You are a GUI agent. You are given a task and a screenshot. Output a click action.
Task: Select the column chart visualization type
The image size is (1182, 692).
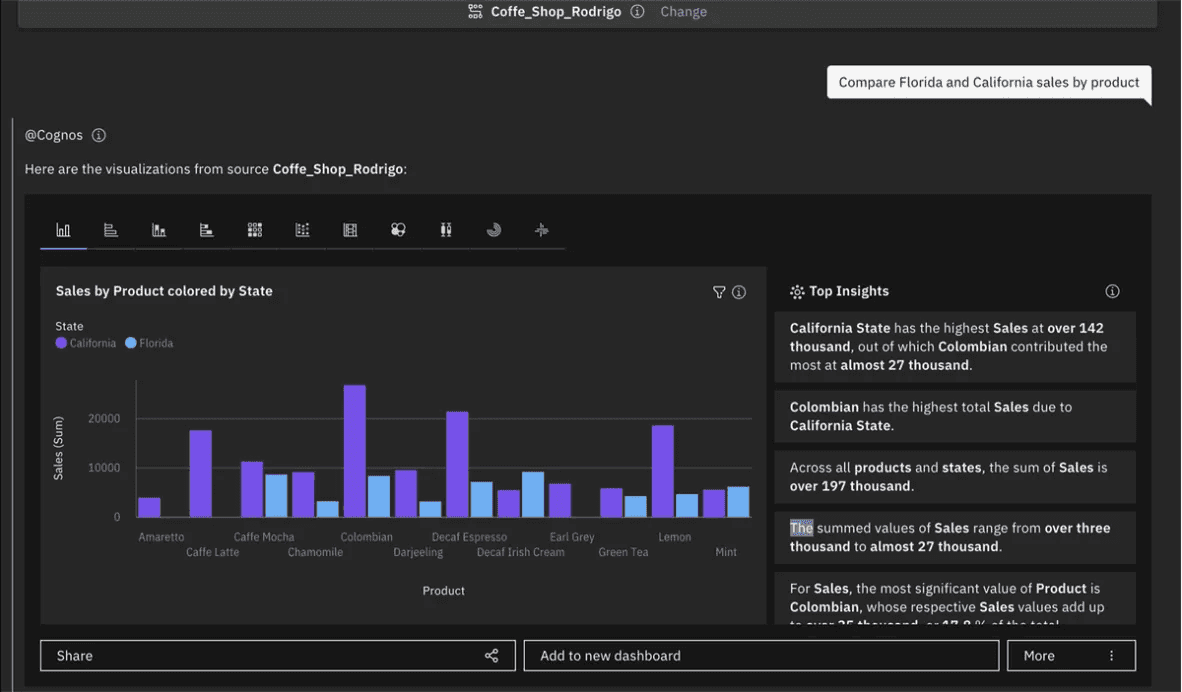pos(63,230)
